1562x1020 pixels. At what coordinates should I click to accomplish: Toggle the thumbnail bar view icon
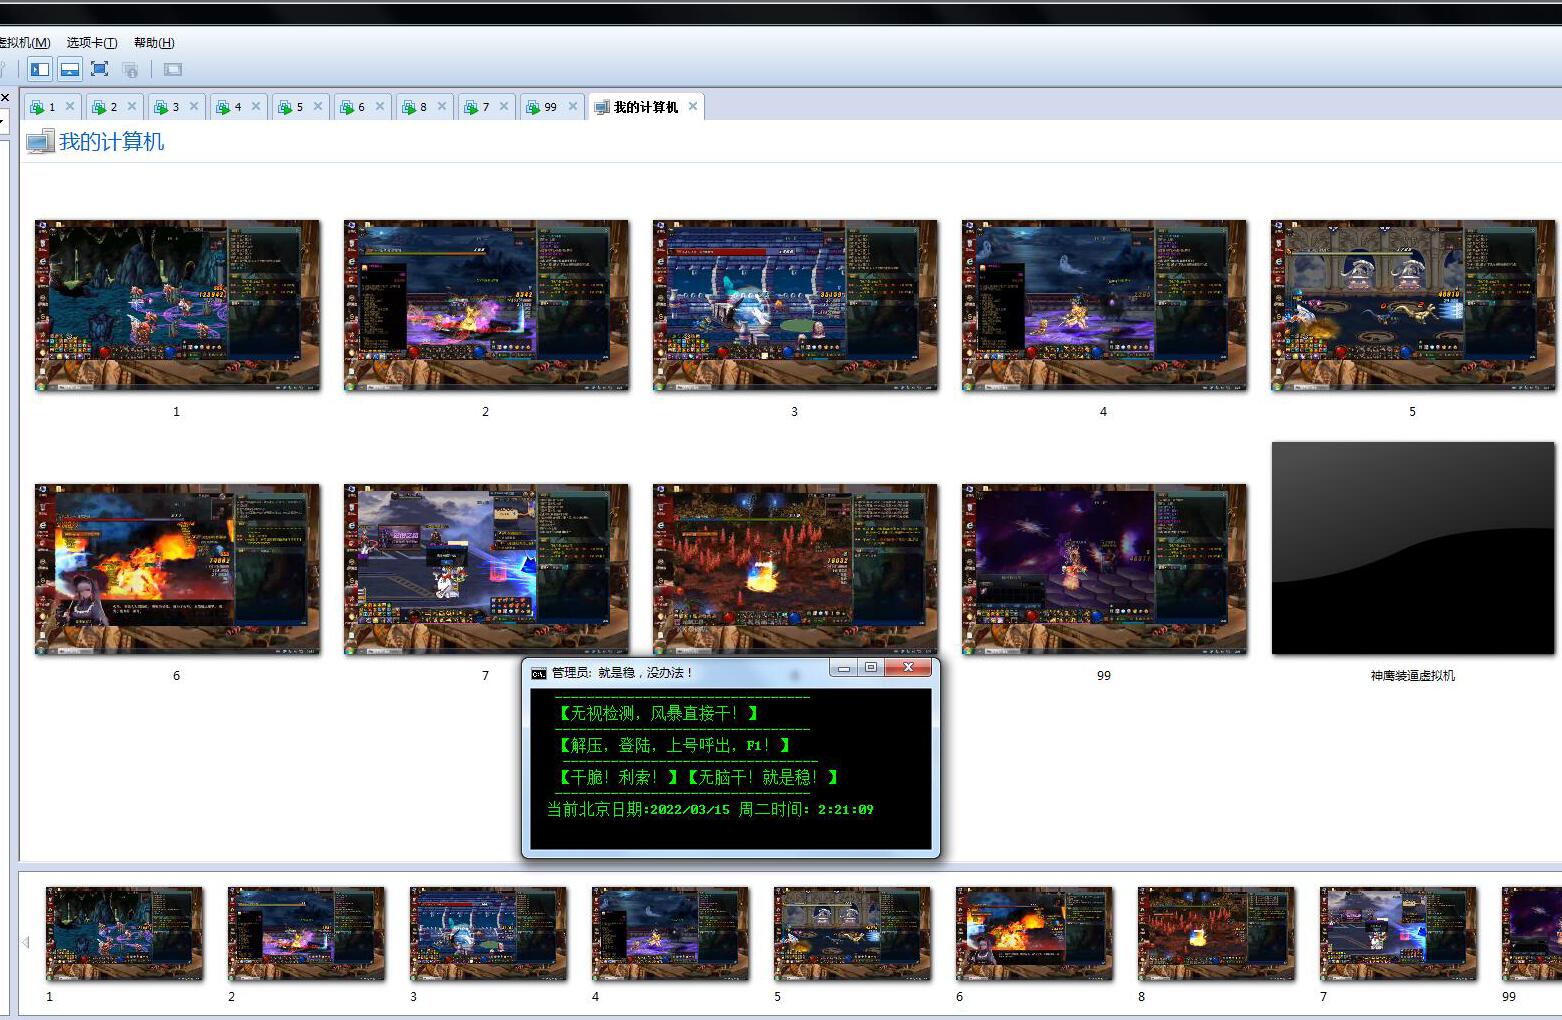[70, 69]
